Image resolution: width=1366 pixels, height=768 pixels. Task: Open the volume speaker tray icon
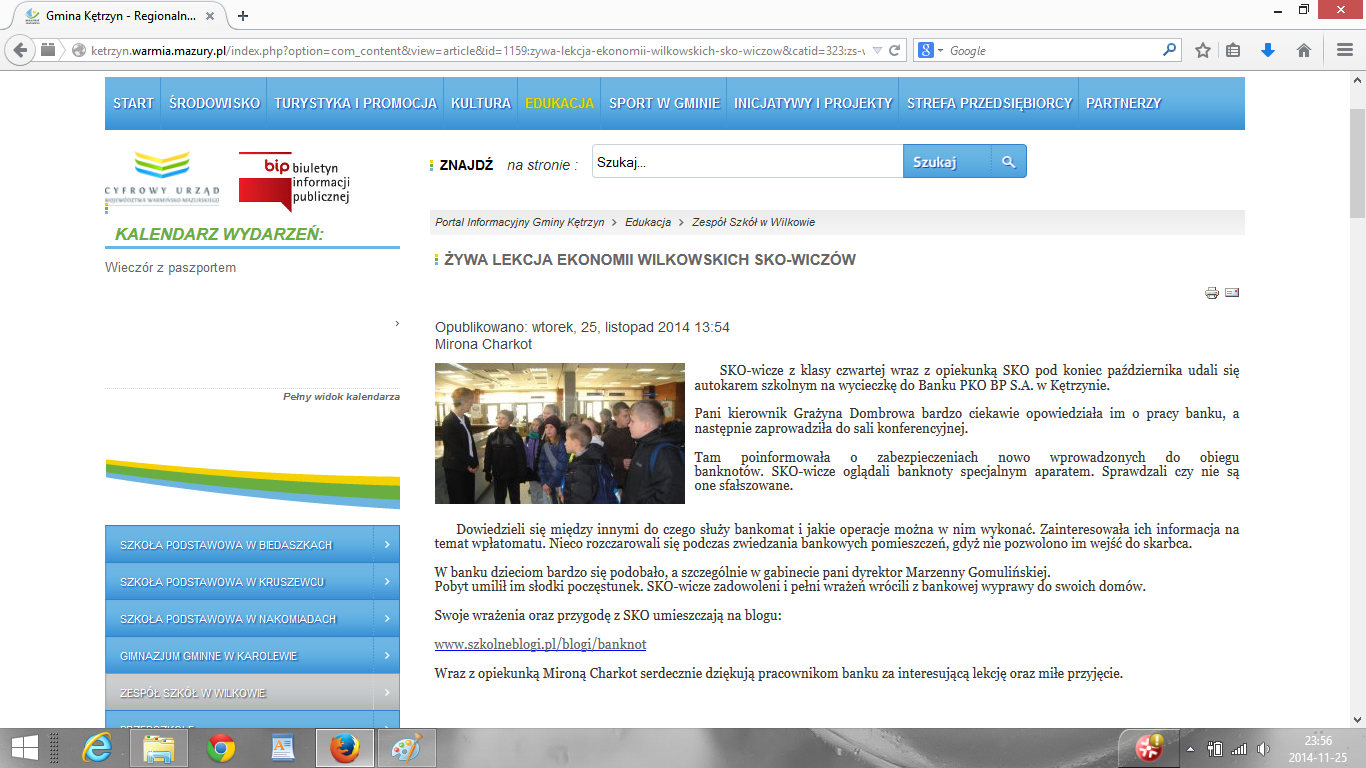point(1264,749)
